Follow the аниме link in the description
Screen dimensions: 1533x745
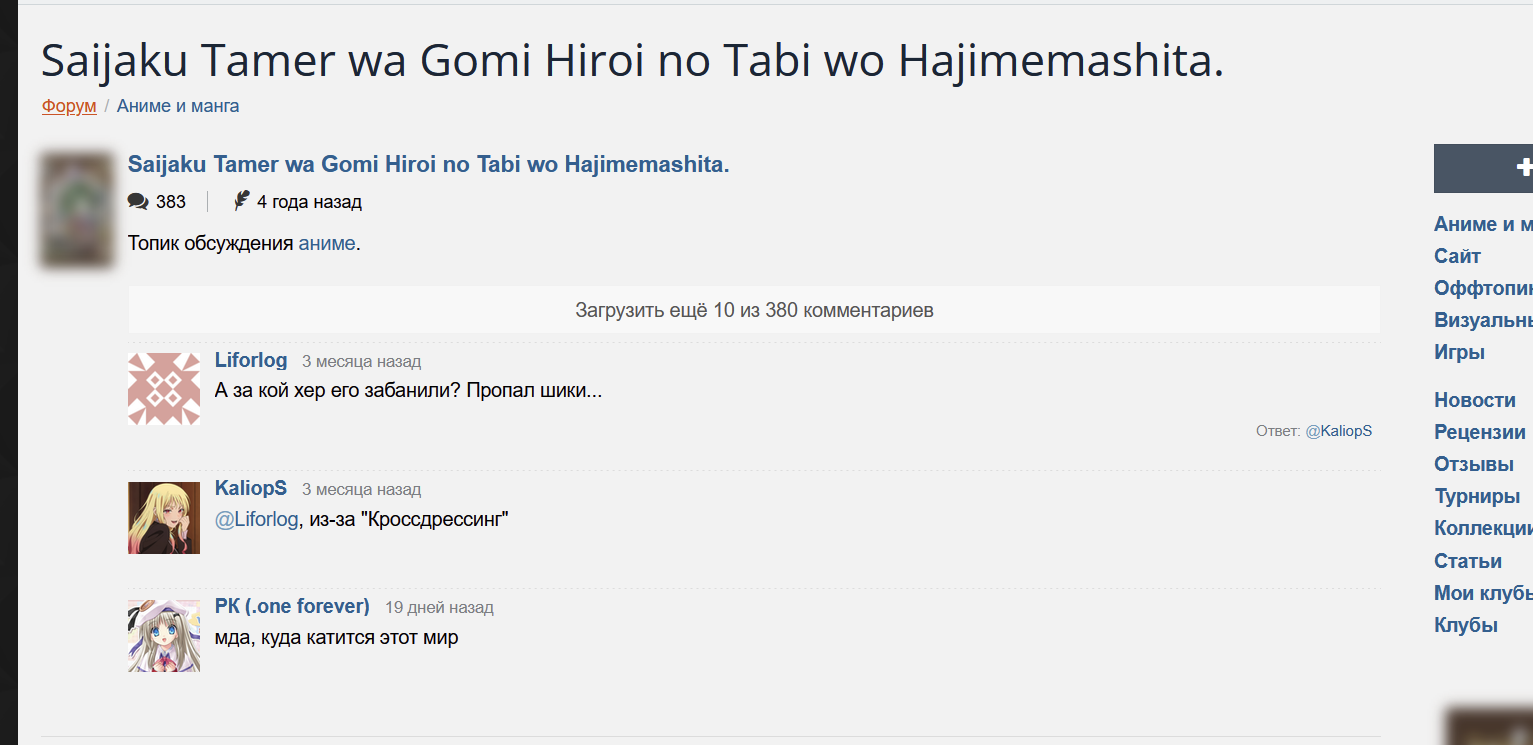pos(327,243)
